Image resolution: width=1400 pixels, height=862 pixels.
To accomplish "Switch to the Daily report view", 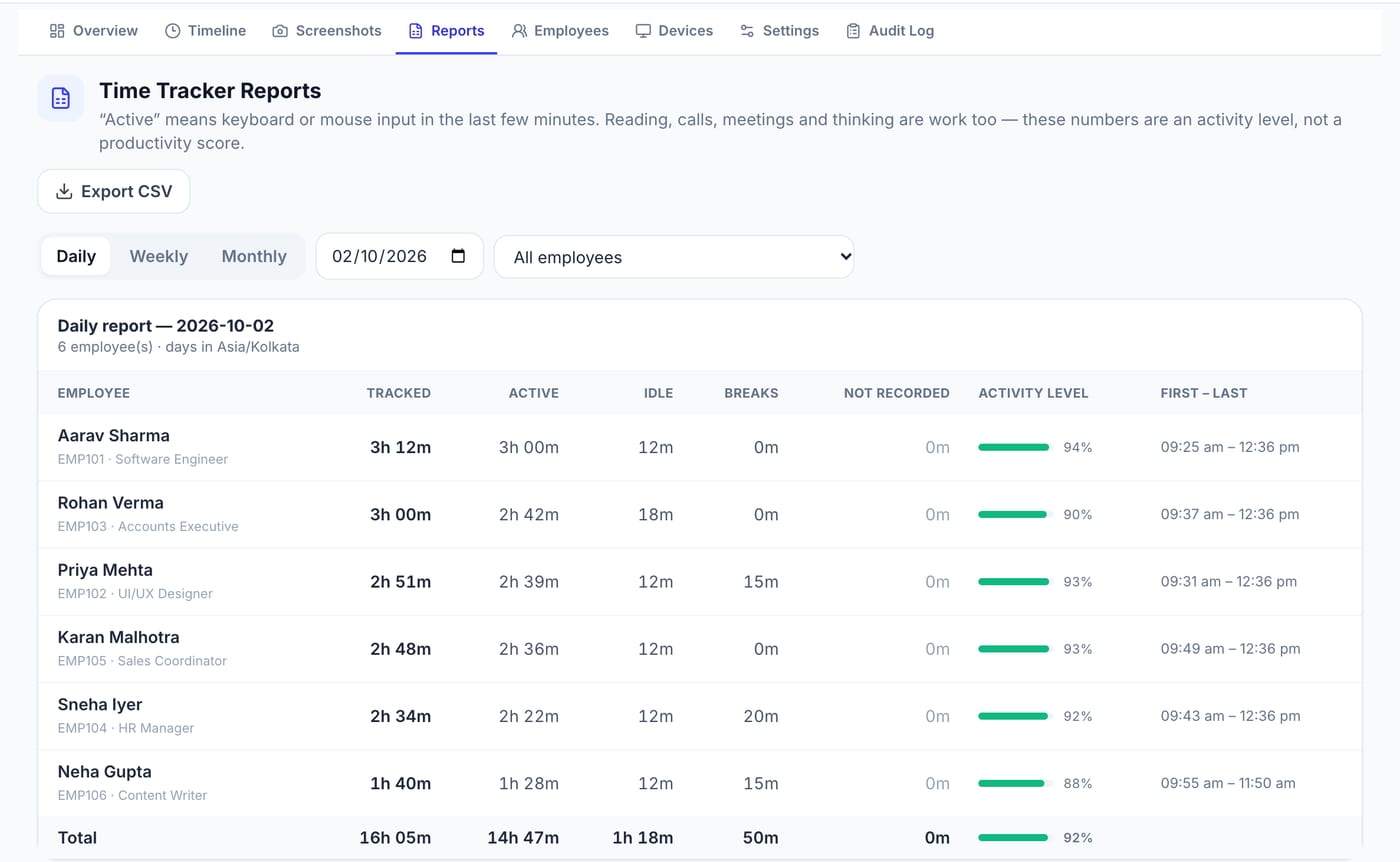I will pyautogui.click(x=76, y=256).
